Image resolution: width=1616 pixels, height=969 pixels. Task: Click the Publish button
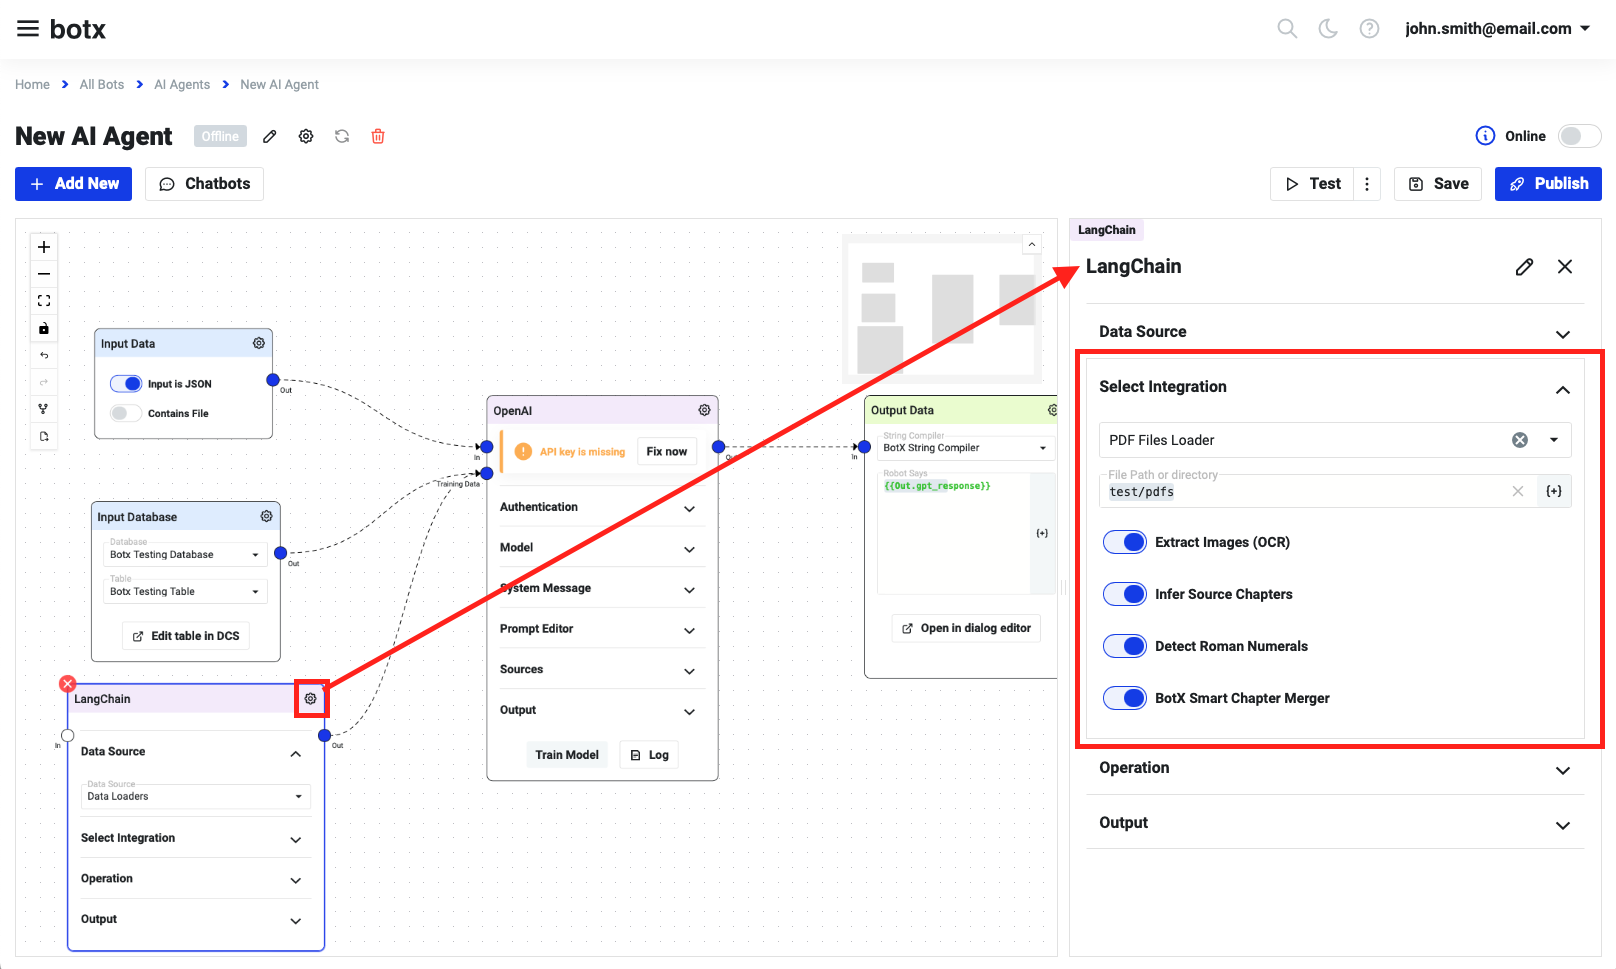coord(1548,184)
